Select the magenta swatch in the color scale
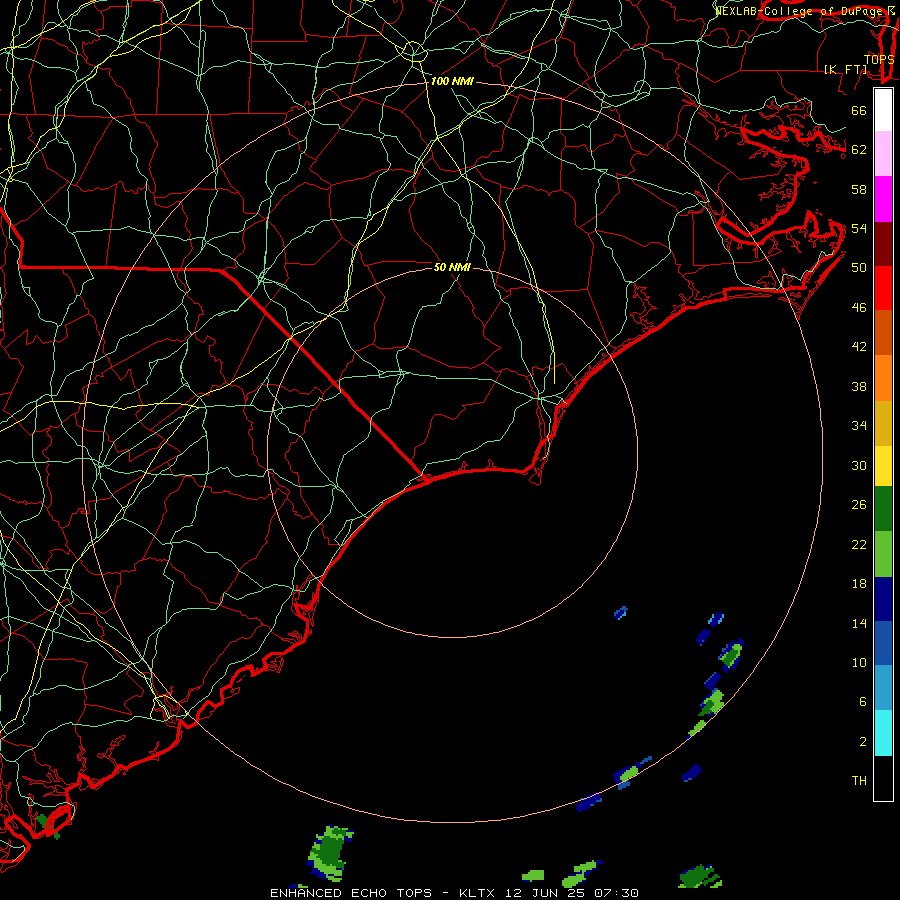The height and width of the screenshot is (900, 900). point(883,199)
